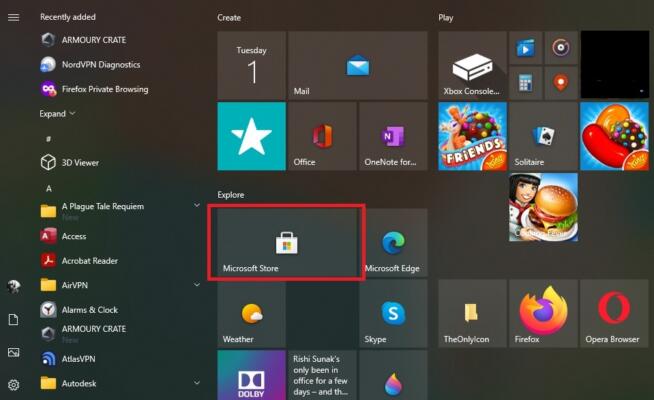Launch the Skype tile
This screenshot has height=400, width=654.
393,314
